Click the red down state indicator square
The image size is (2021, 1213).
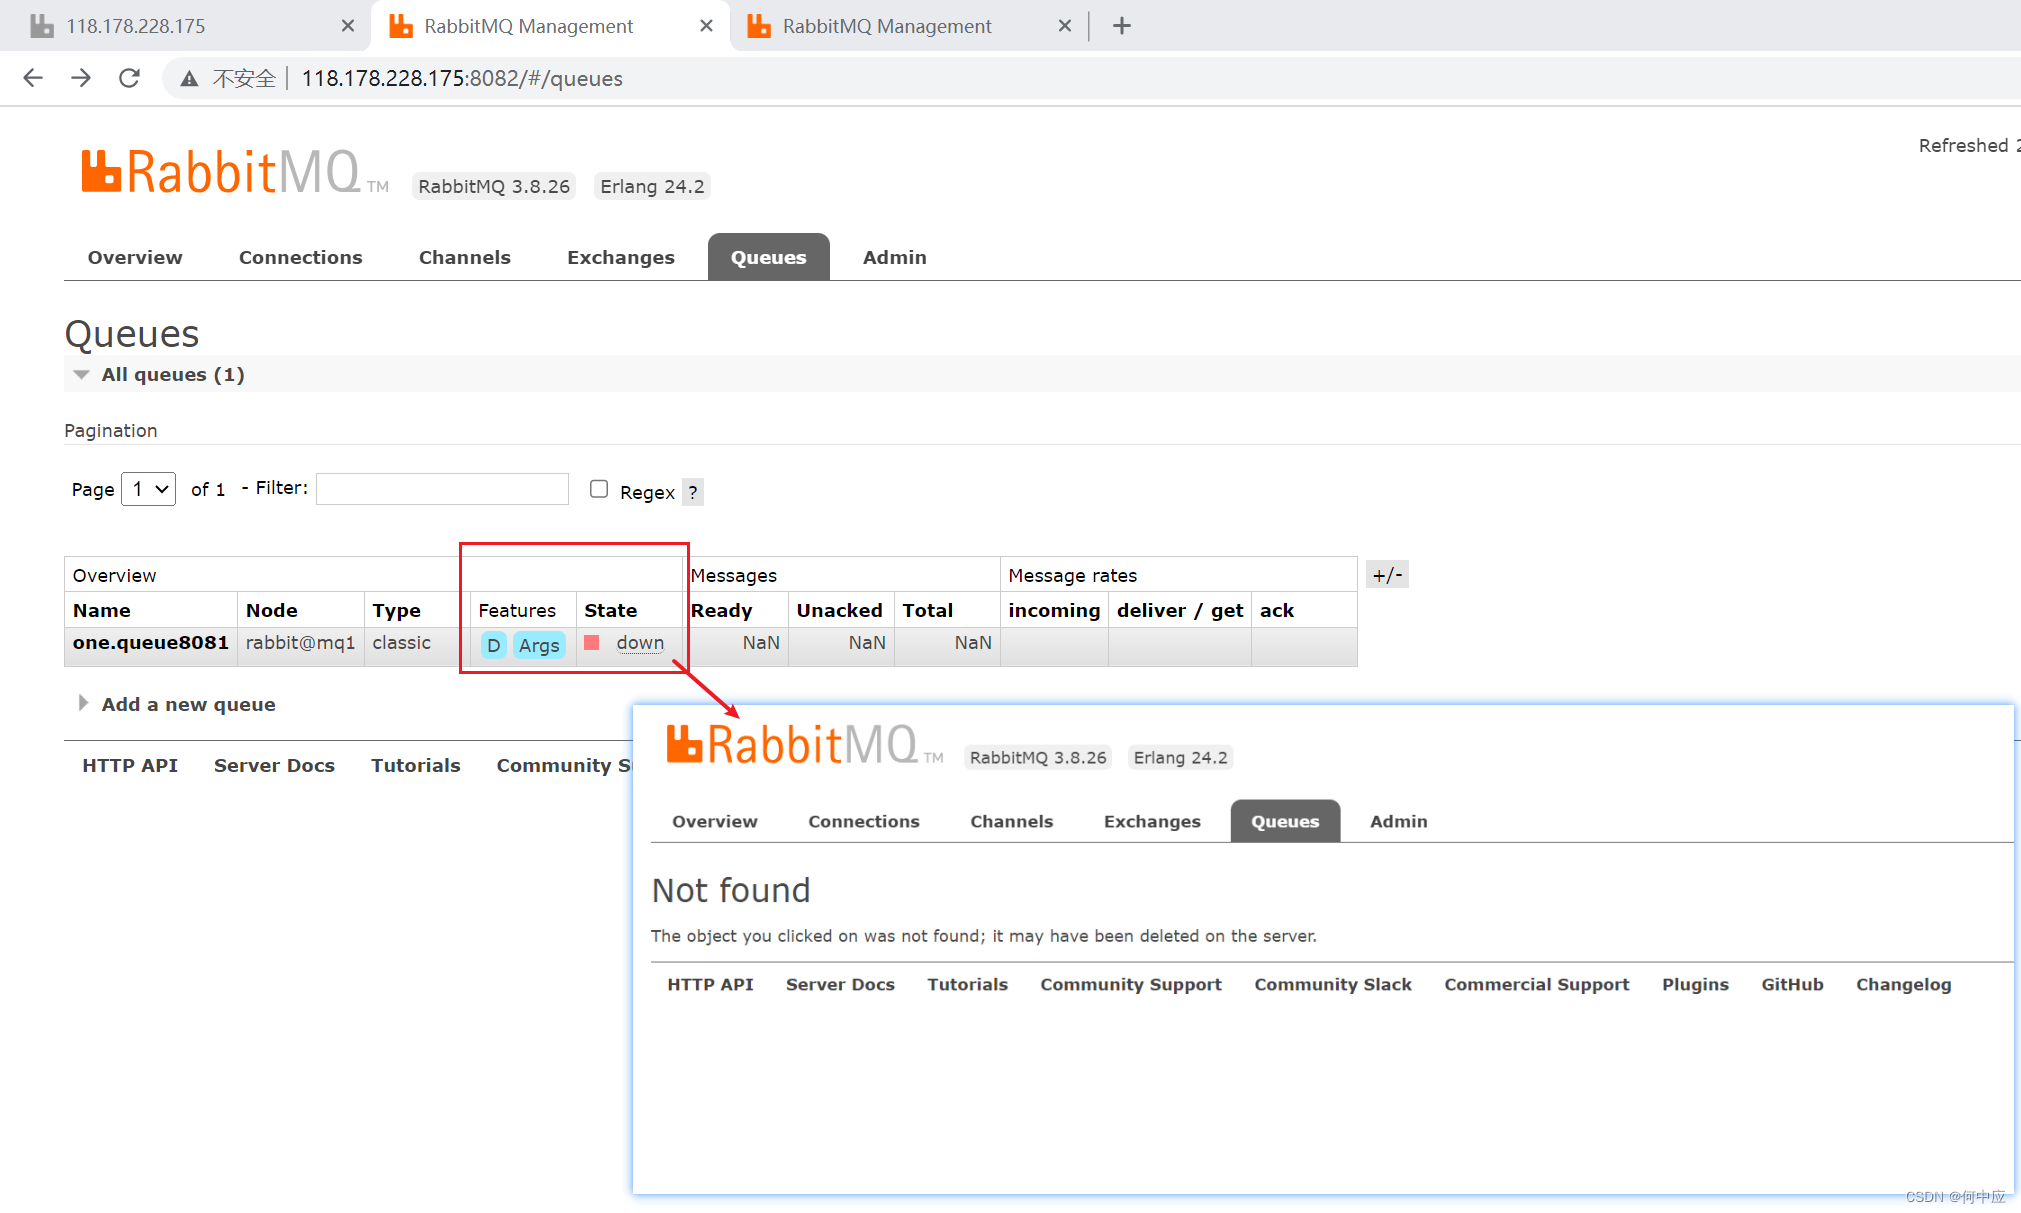pyautogui.click(x=592, y=643)
